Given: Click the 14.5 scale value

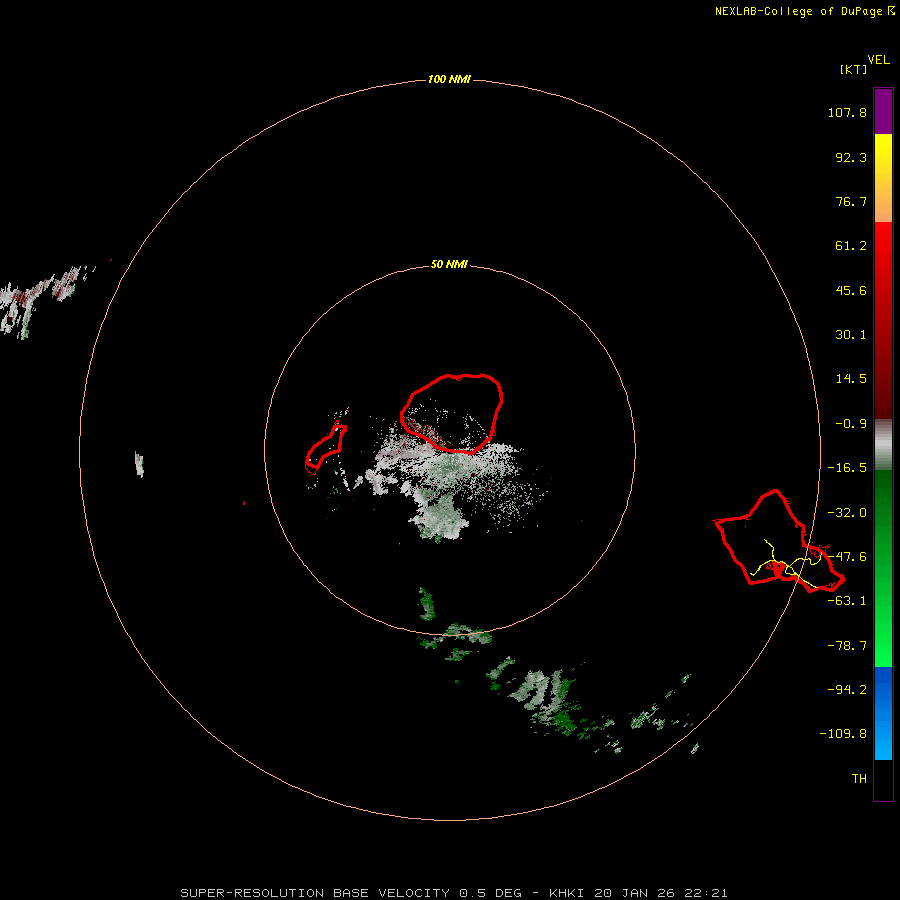Looking at the screenshot, I should click(x=851, y=379).
